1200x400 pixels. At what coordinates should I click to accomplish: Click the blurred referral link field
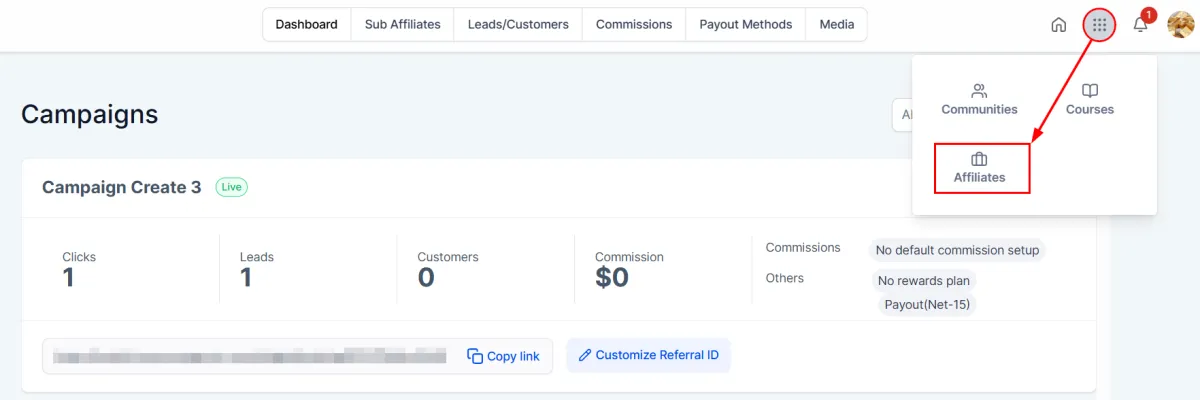(249, 356)
